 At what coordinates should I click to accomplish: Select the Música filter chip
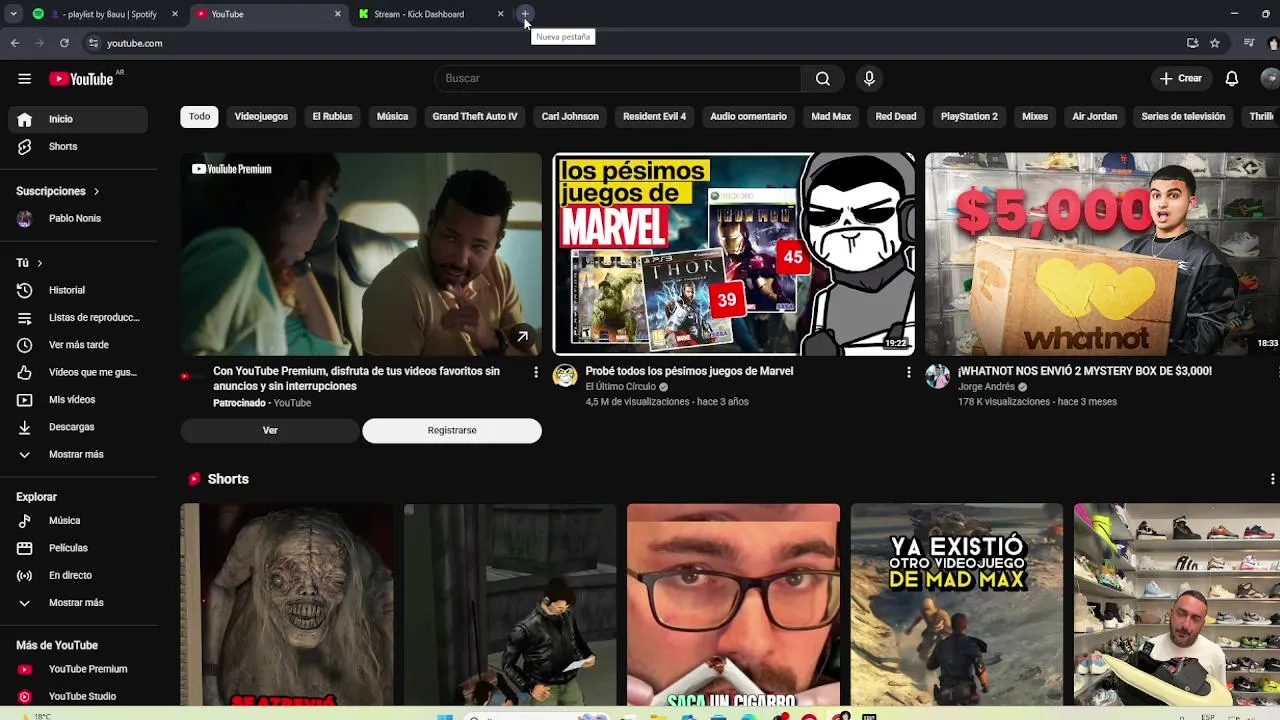coord(392,117)
